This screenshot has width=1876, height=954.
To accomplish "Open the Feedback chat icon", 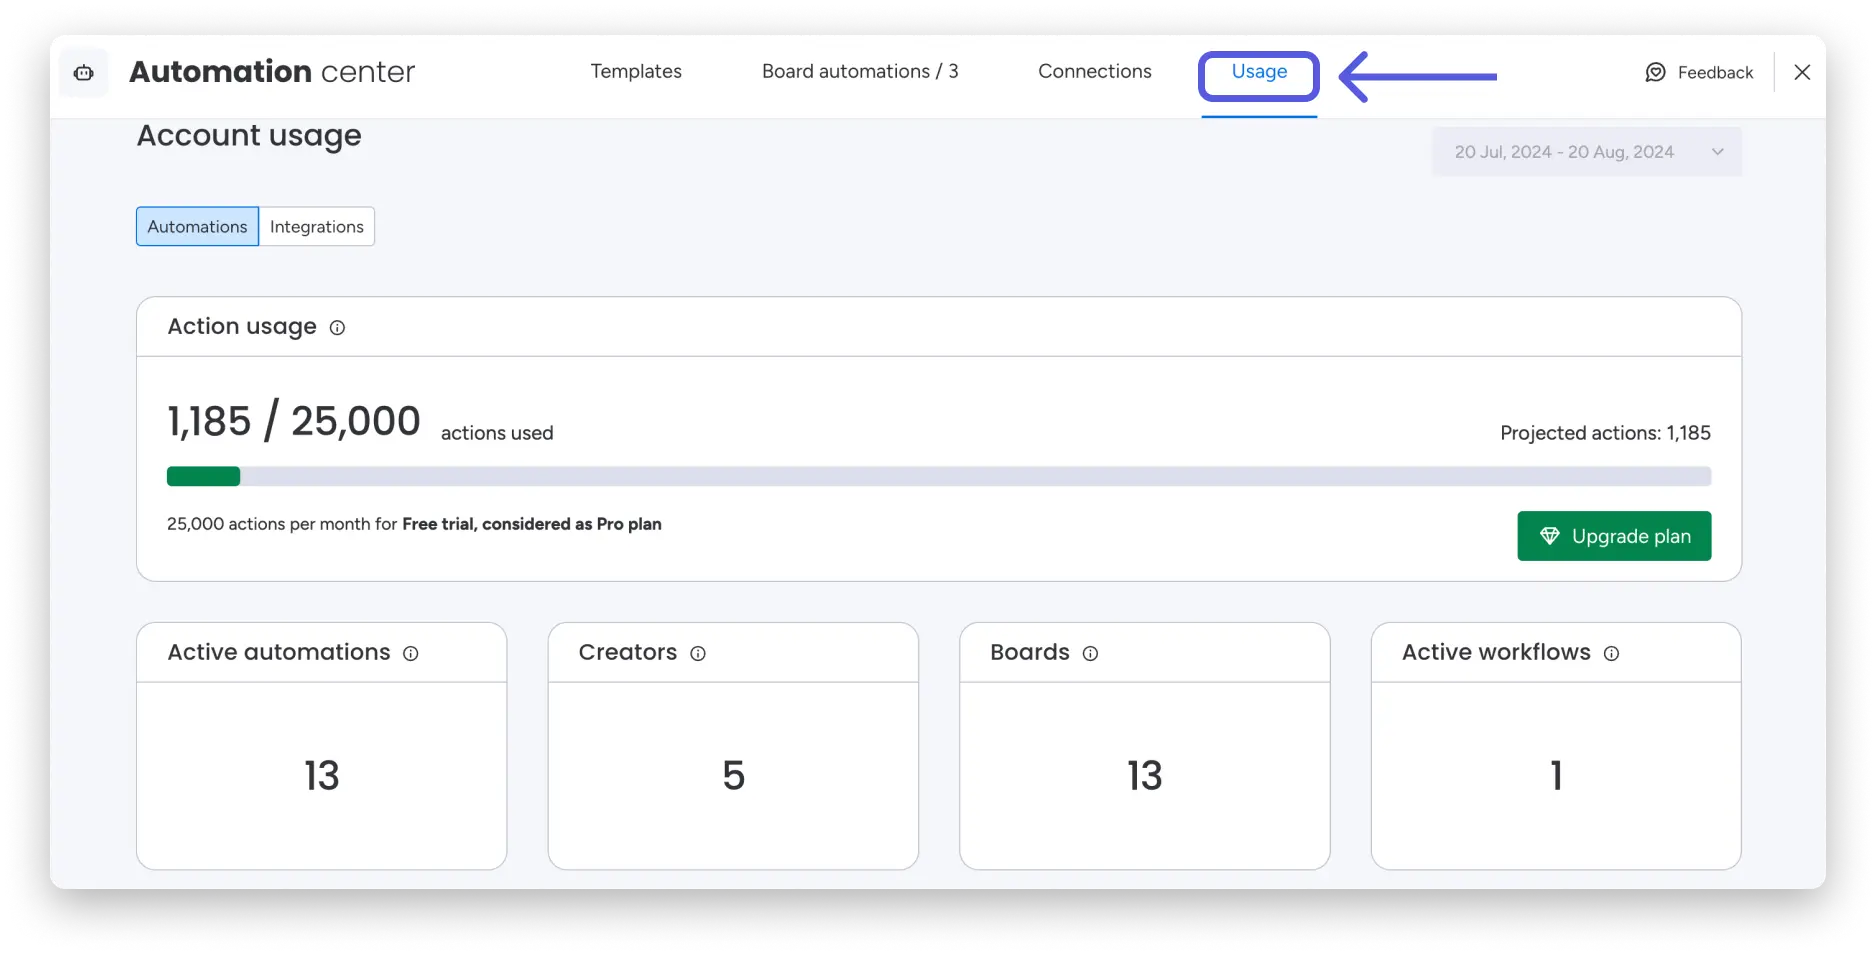I will tap(1655, 72).
